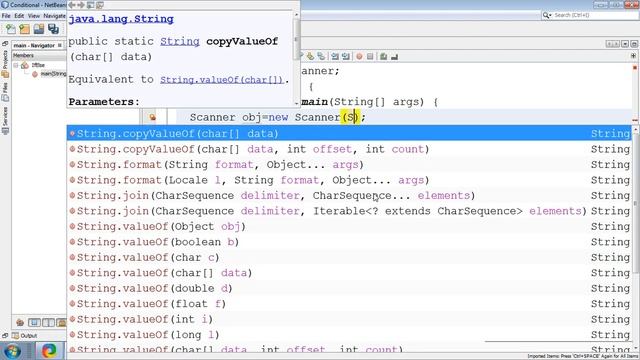Click the comment editor toolbar icon
The image size is (640, 360).
383,56
